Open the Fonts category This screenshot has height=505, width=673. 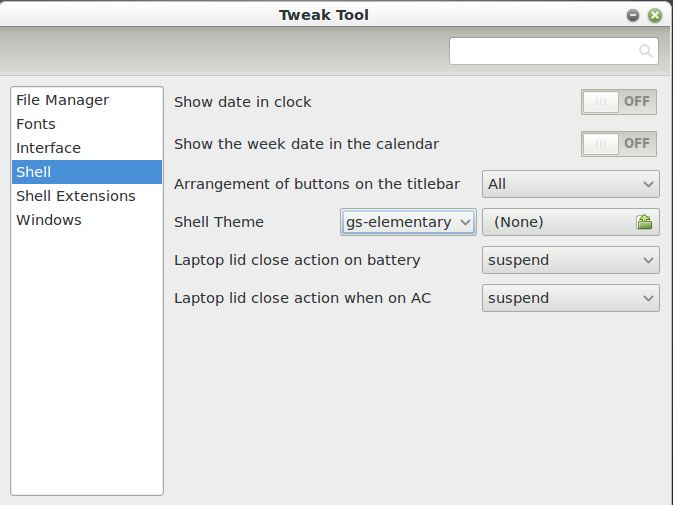pos(36,124)
